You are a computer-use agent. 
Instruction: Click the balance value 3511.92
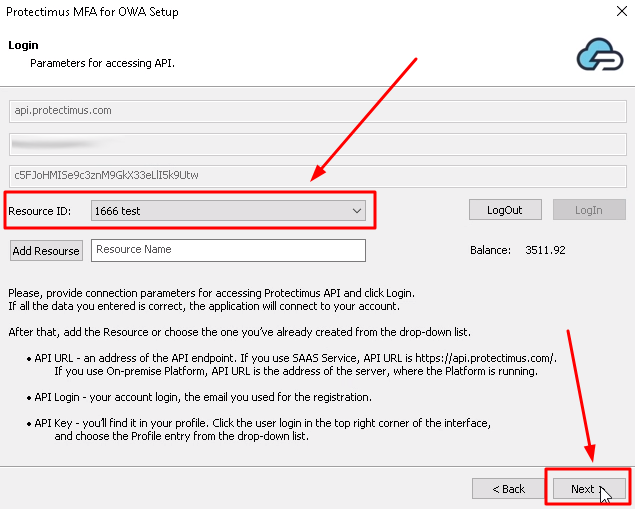[545, 250]
